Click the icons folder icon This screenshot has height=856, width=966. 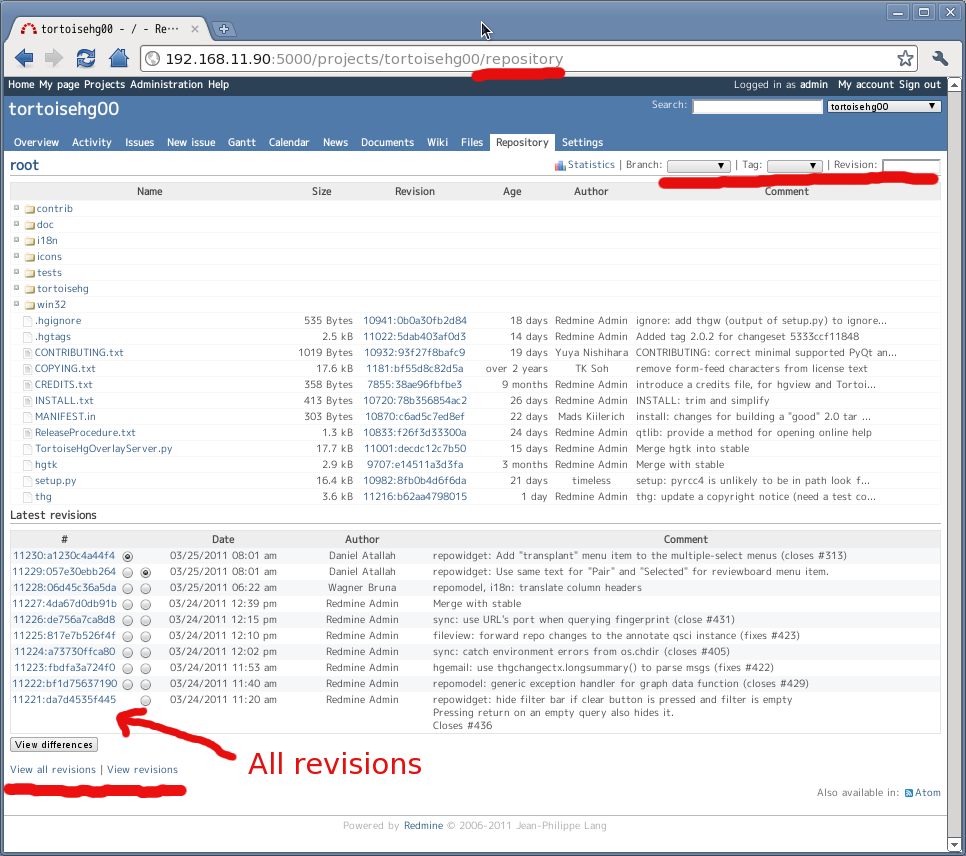[x=30, y=258]
